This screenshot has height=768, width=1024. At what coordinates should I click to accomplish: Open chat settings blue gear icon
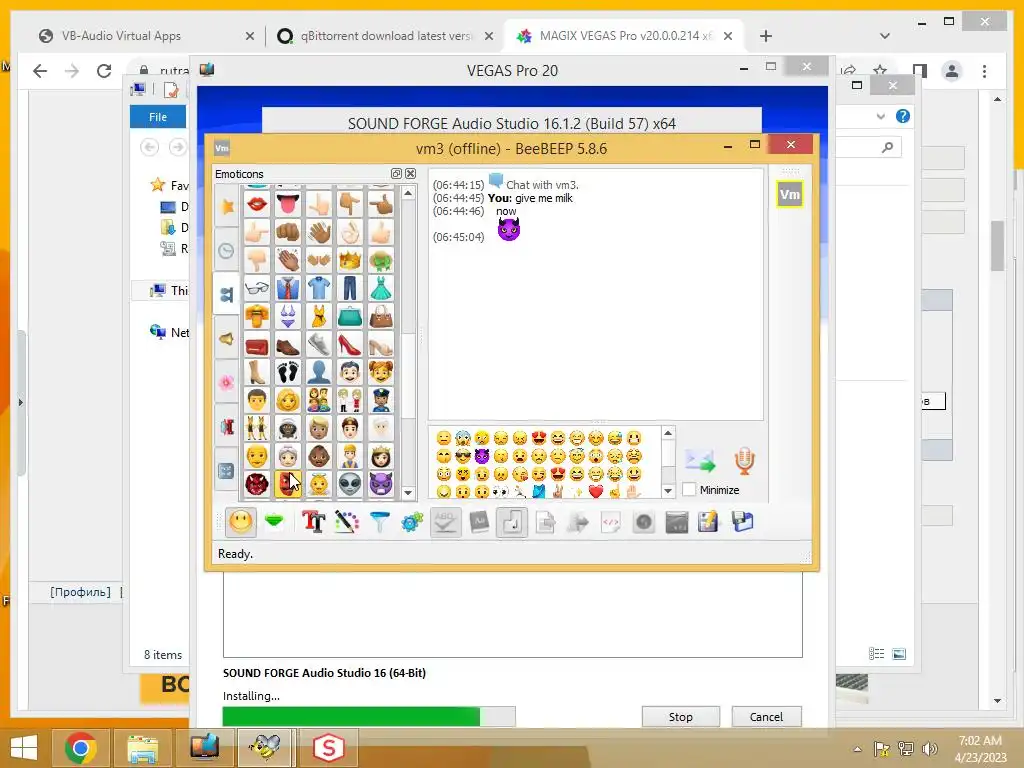(412, 522)
